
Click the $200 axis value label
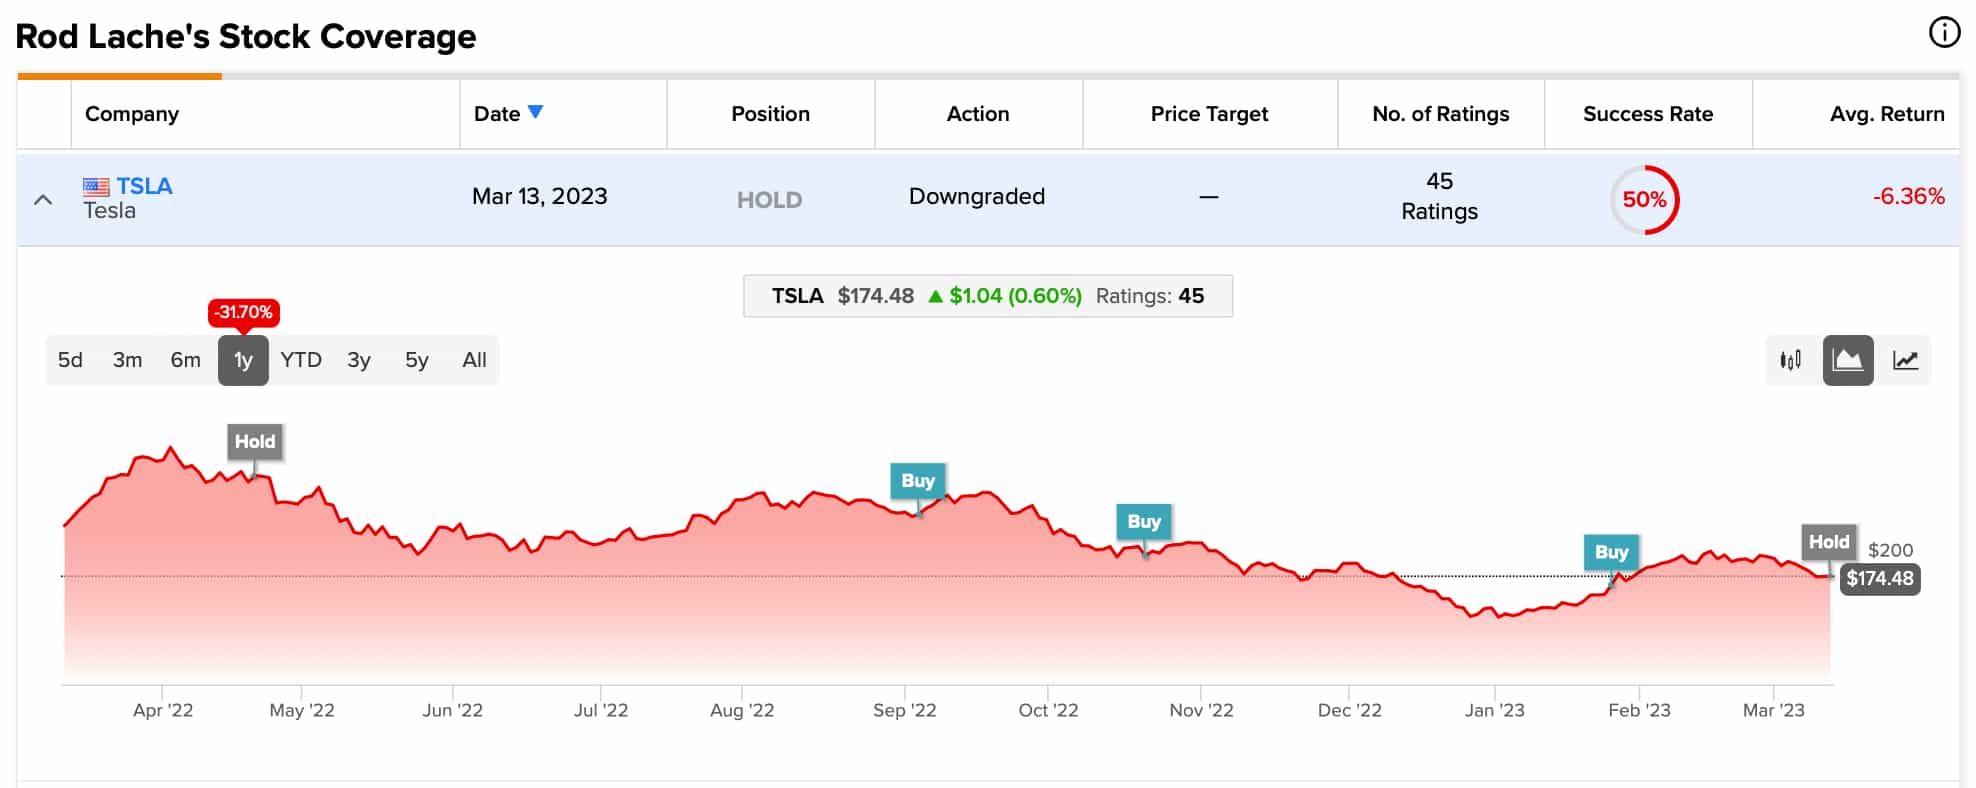click(x=1891, y=551)
